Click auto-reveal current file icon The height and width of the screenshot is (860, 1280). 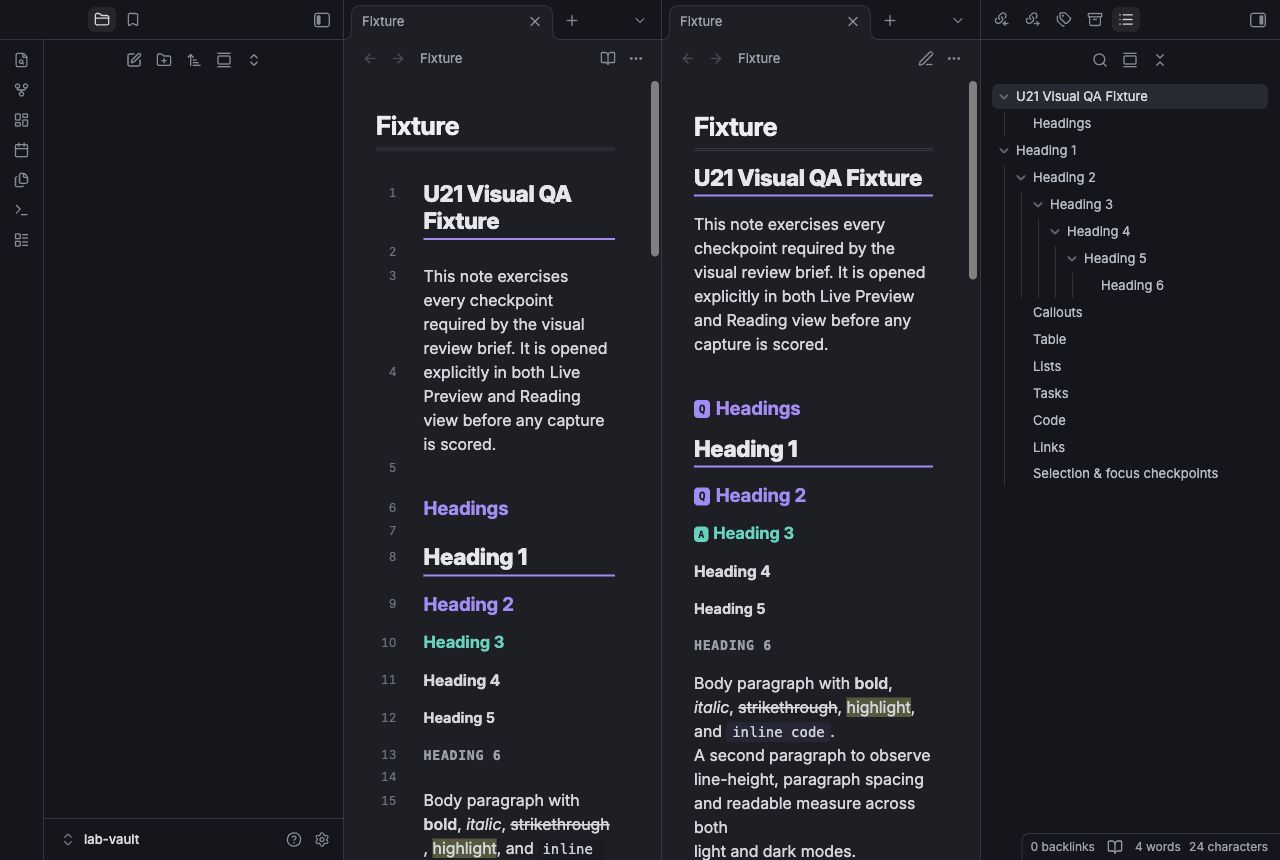(x=224, y=60)
